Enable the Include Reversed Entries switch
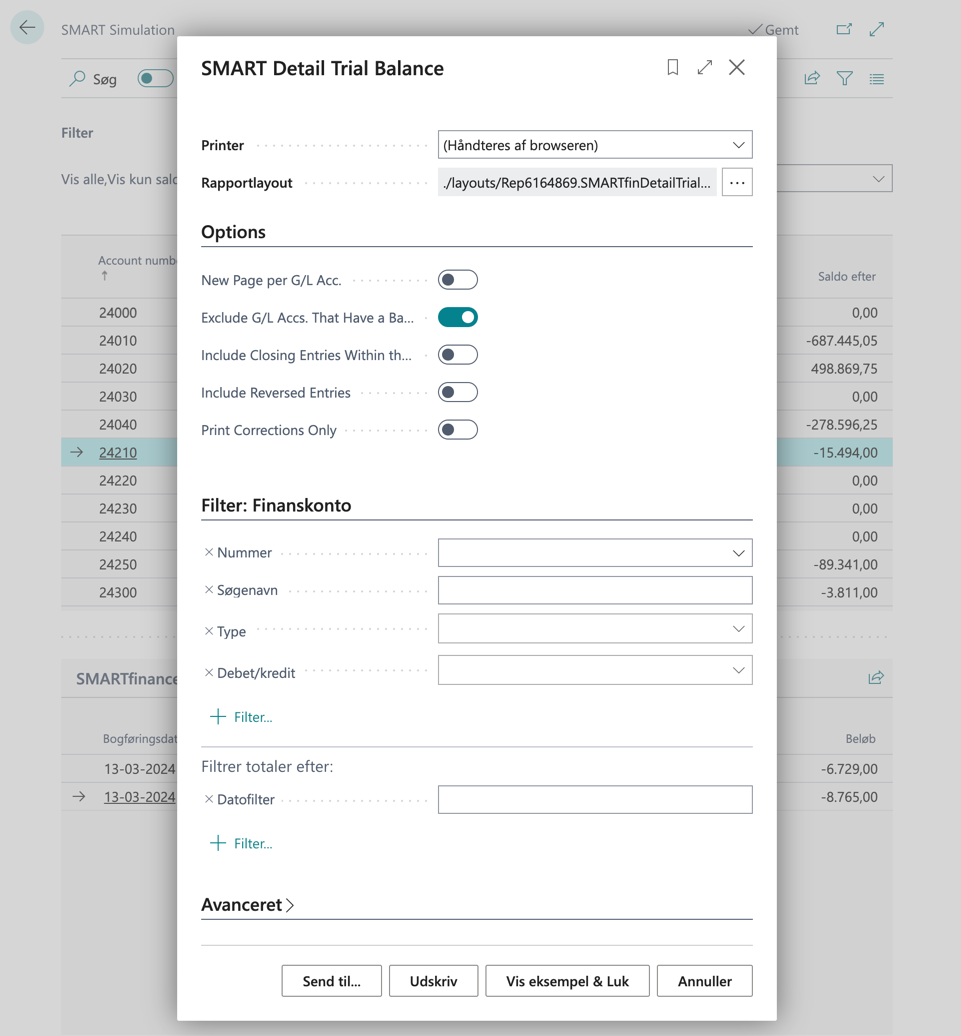Viewport: 961px width, 1036px height. (x=458, y=392)
